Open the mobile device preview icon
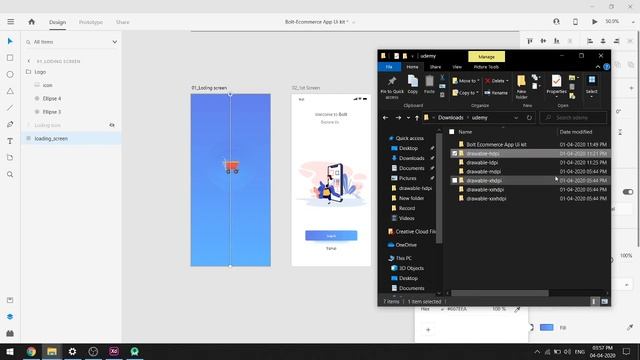Image resolution: width=640 pixels, height=360 pixels. (x=575, y=22)
